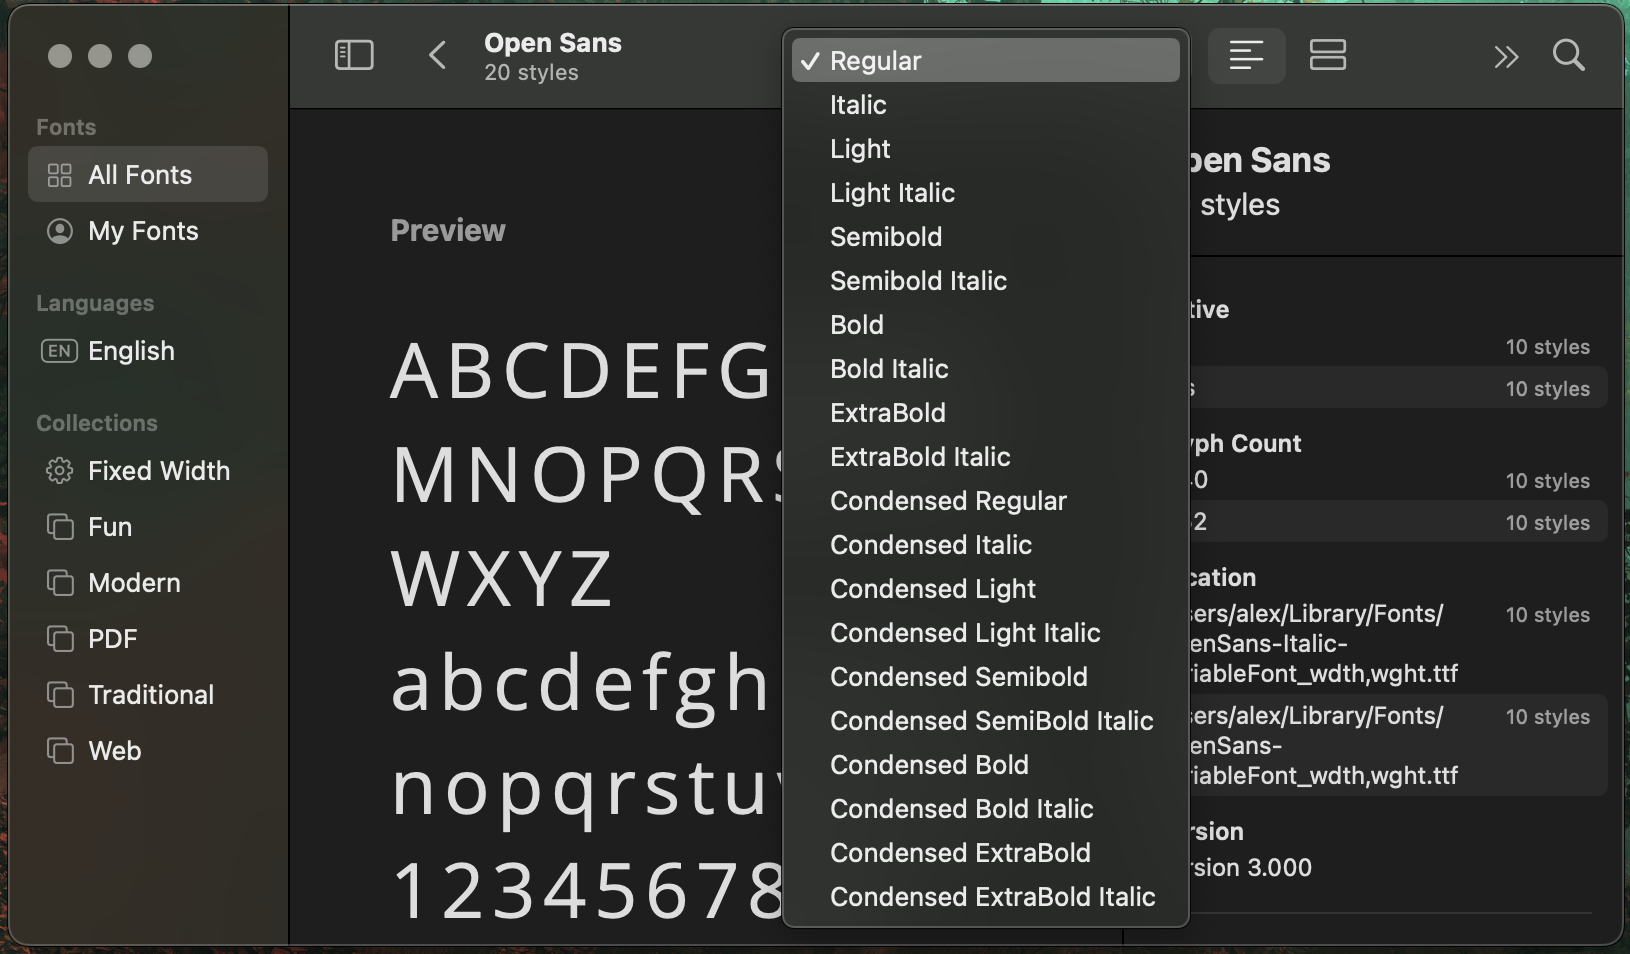Open the Traditional collection
Screen dimensions: 1630x954
click(150, 694)
